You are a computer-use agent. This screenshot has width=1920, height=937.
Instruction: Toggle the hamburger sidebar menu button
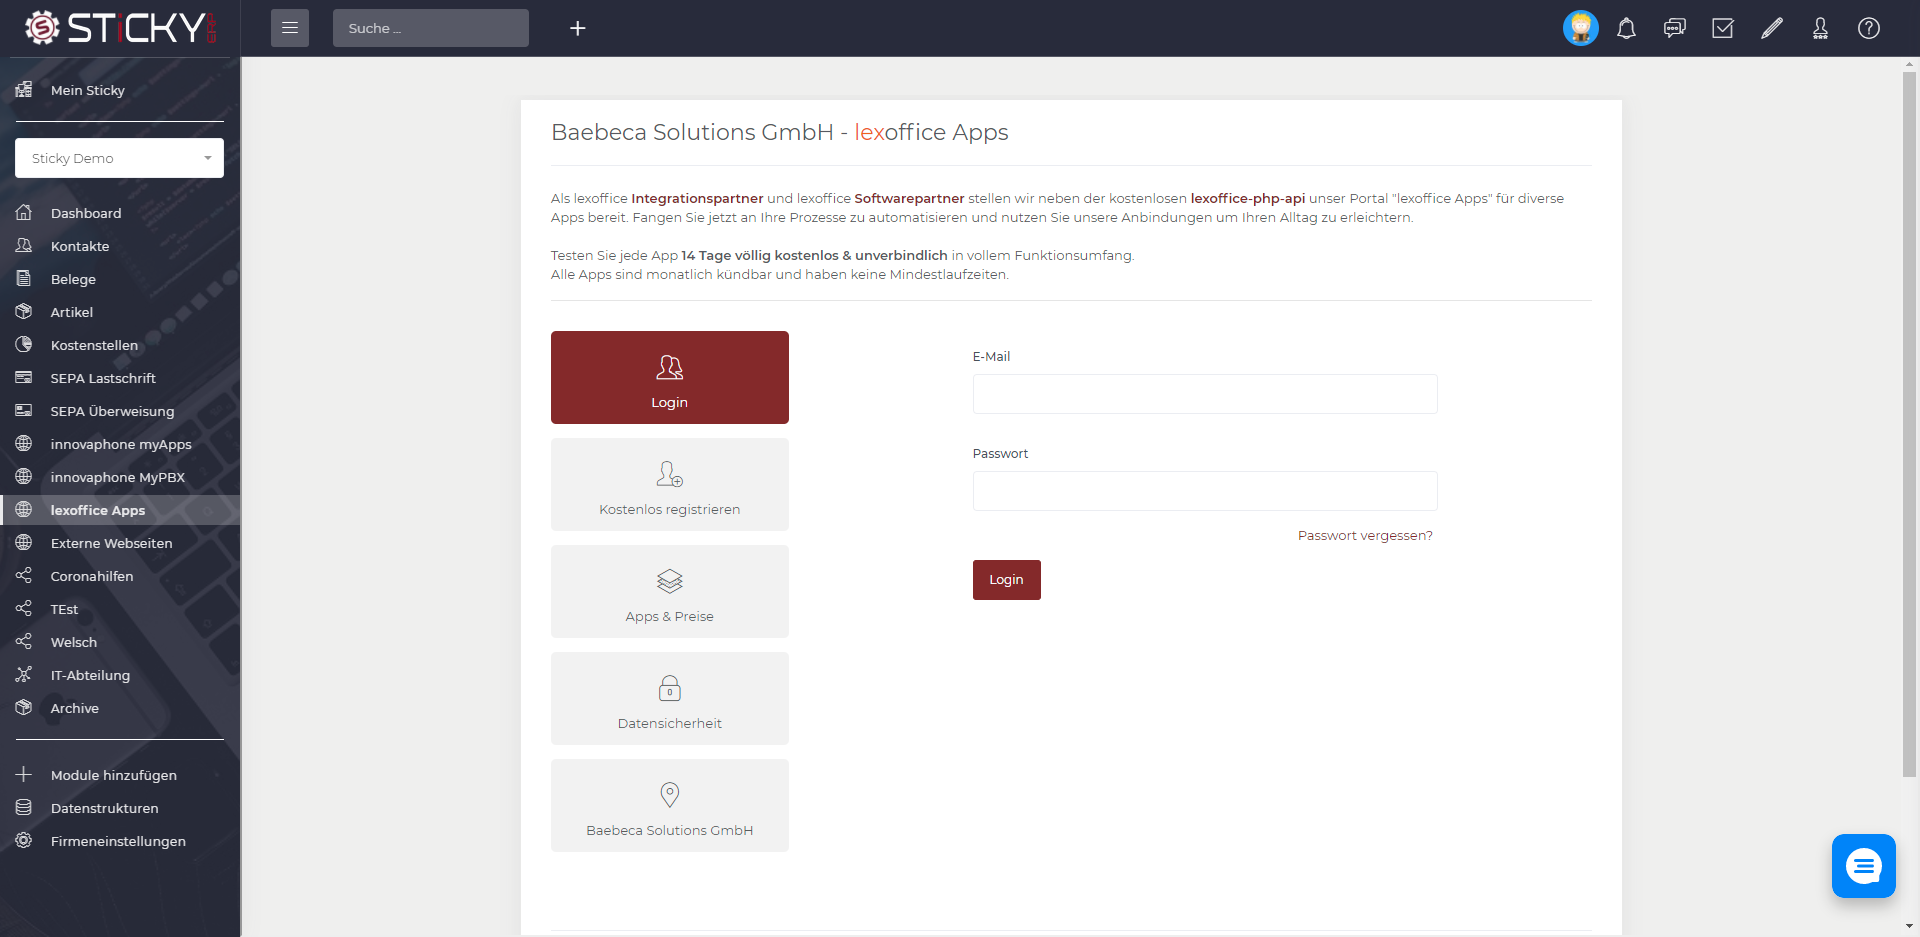click(x=290, y=28)
